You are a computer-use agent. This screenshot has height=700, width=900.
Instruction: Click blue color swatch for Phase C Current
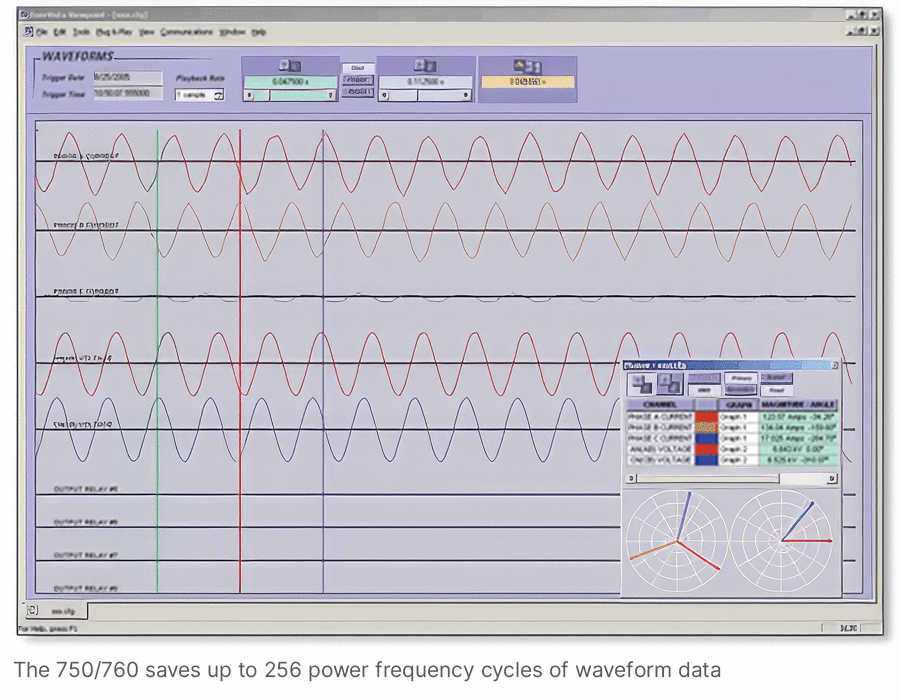click(706, 438)
